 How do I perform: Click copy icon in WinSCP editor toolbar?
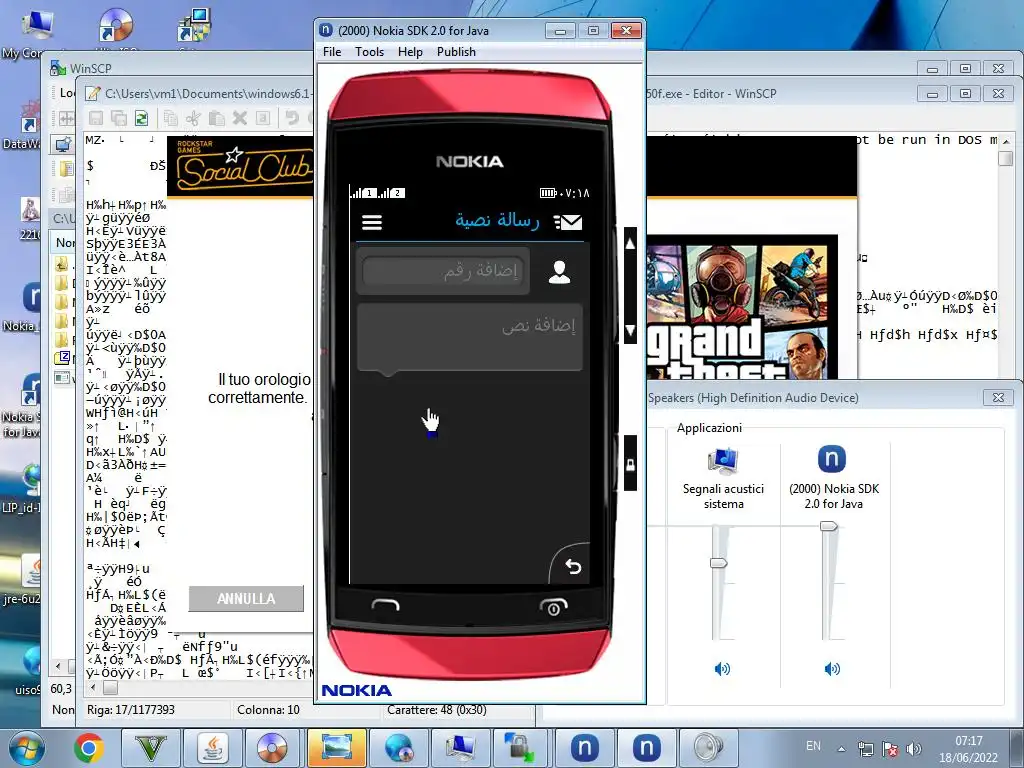(x=170, y=118)
